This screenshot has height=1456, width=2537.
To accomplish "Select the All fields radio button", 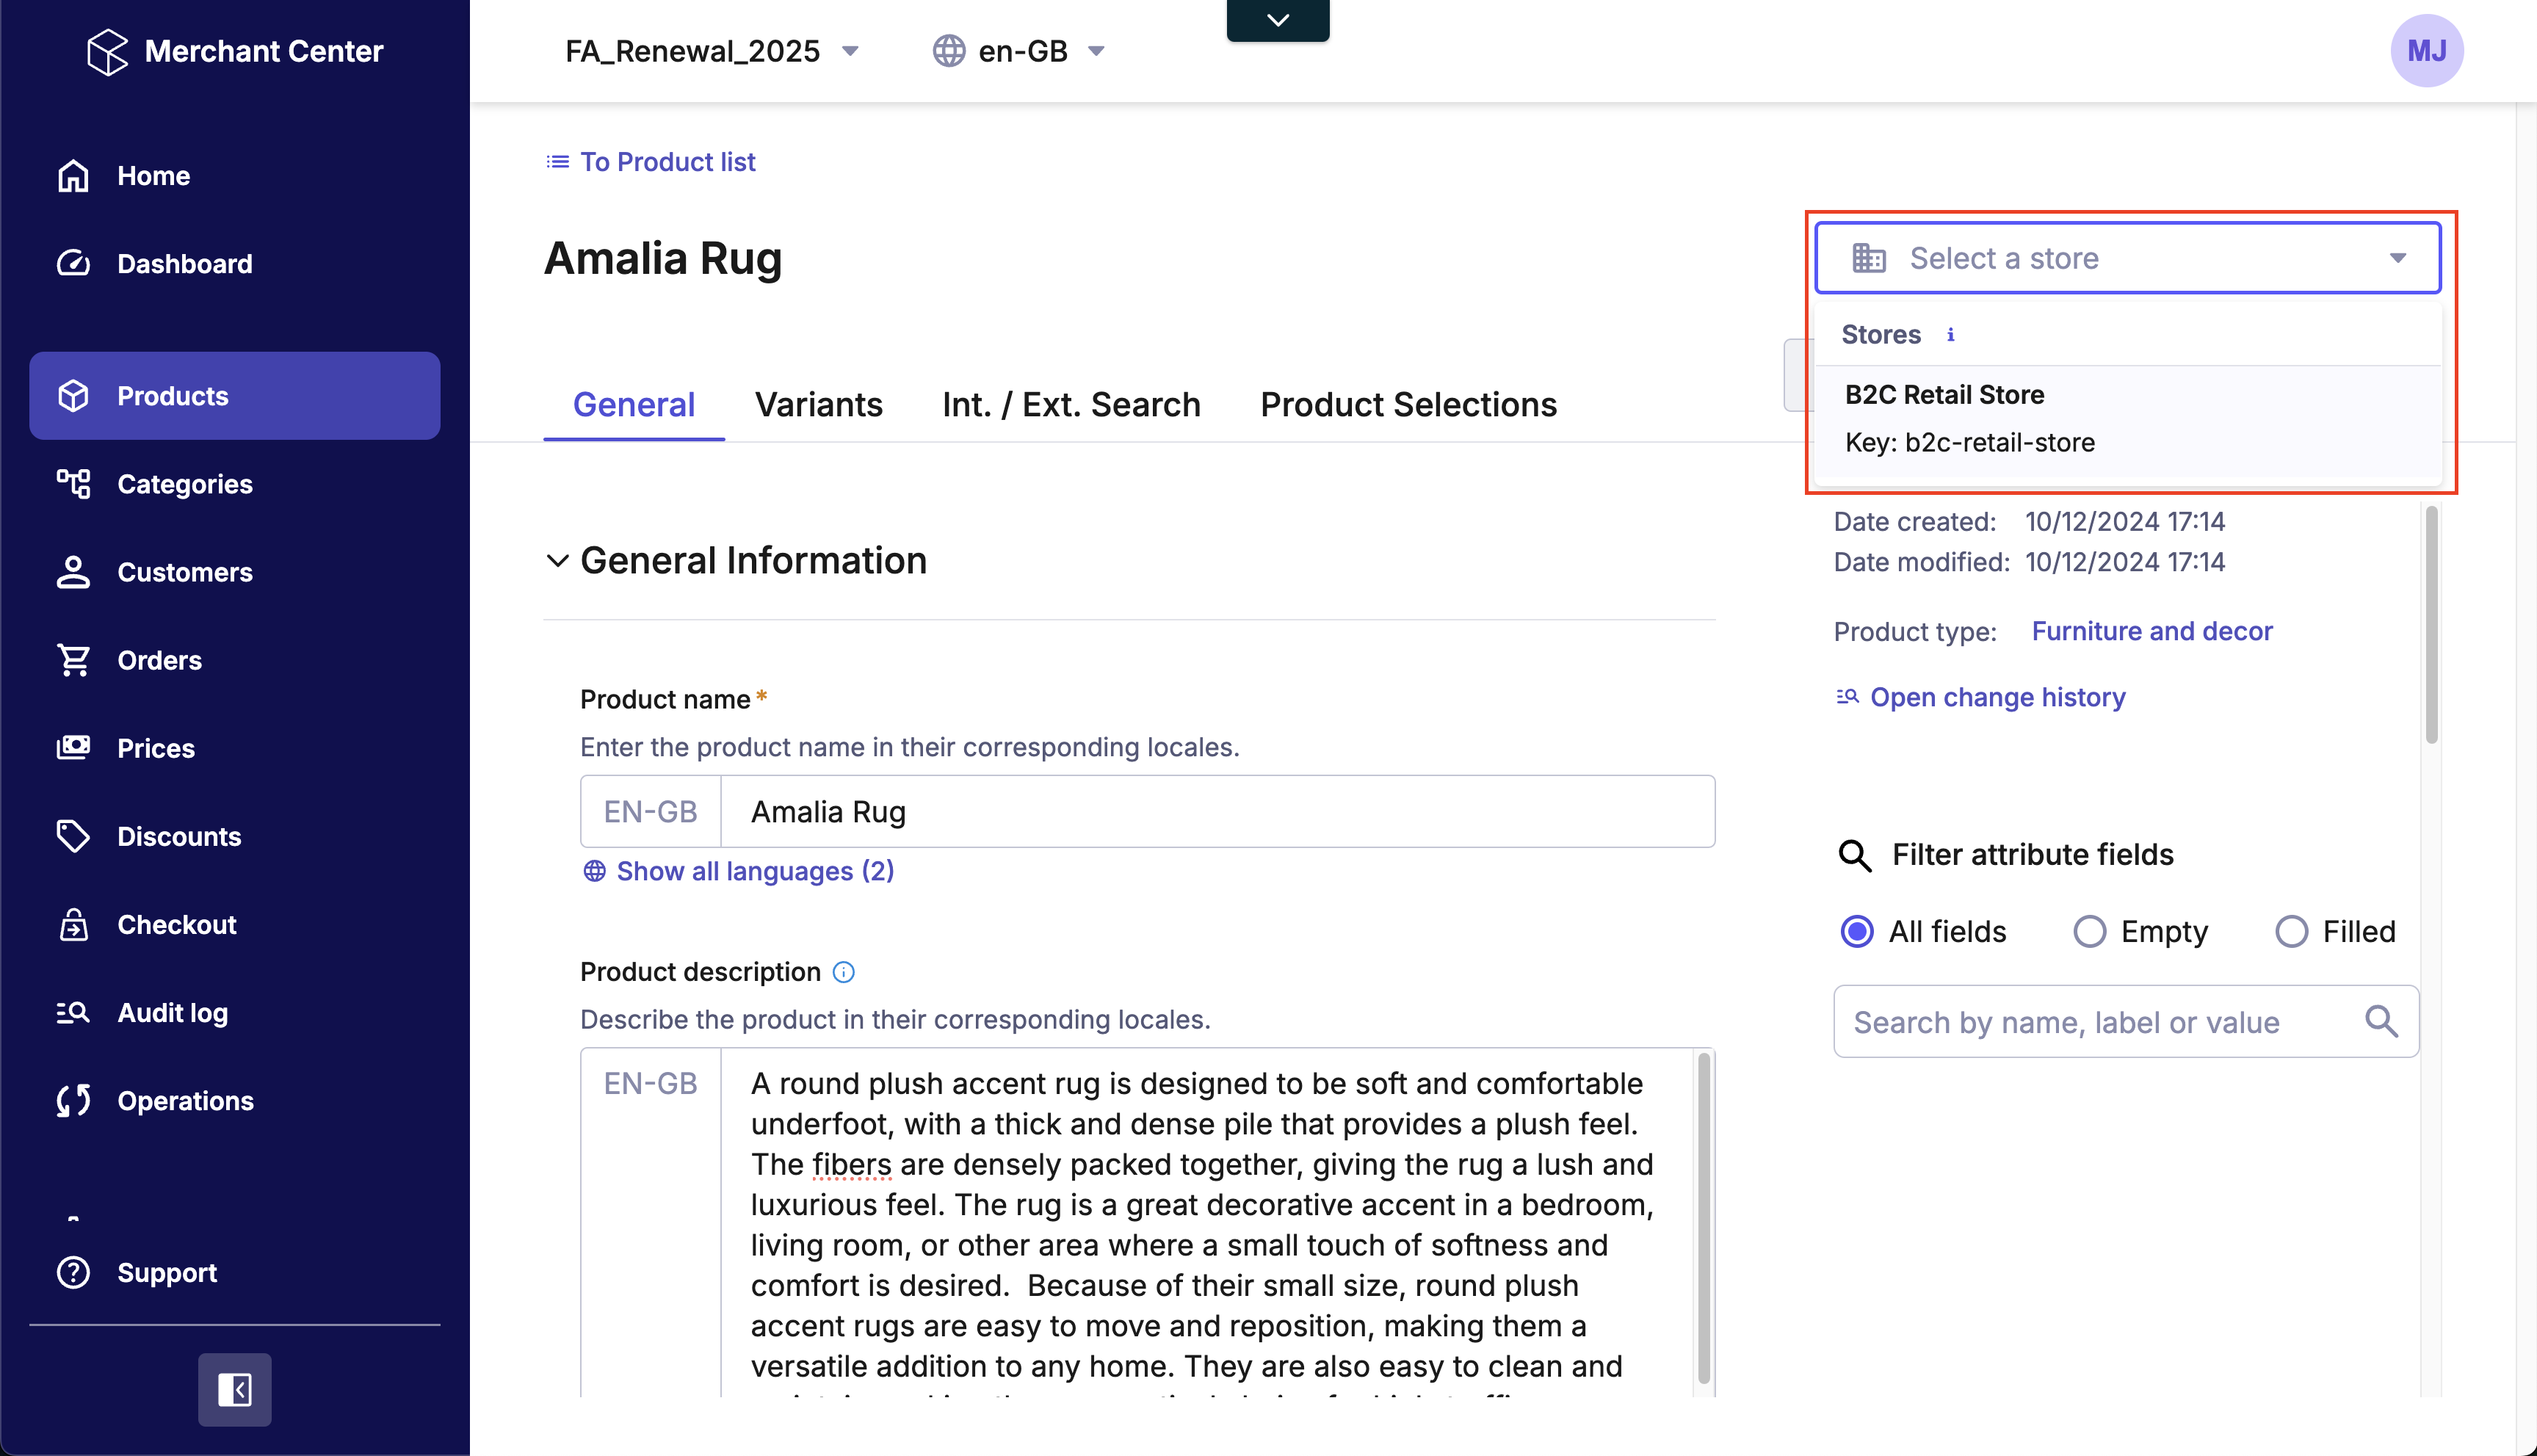I will point(1857,931).
